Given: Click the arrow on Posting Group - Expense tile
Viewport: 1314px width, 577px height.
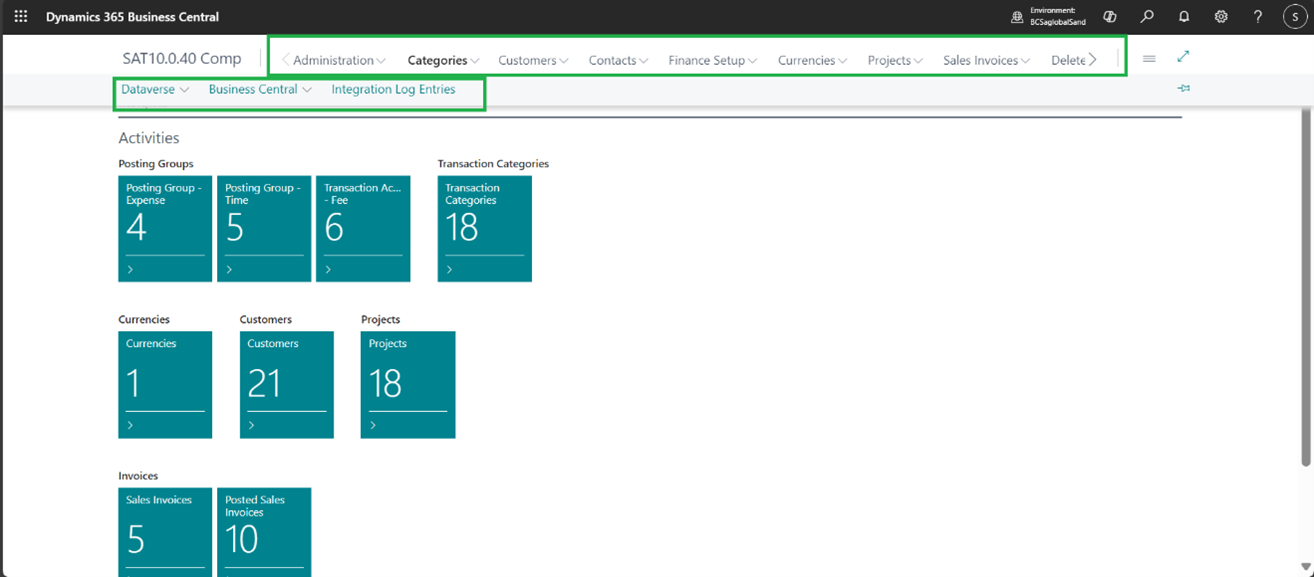Looking at the screenshot, I should pyautogui.click(x=131, y=269).
